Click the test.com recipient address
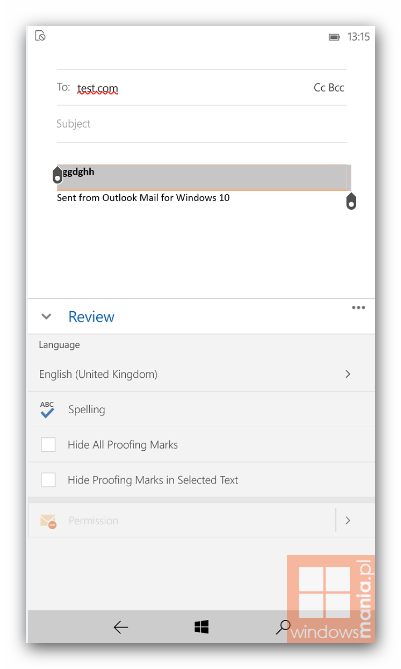401x669 pixels. pyautogui.click(x=97, y=88)
